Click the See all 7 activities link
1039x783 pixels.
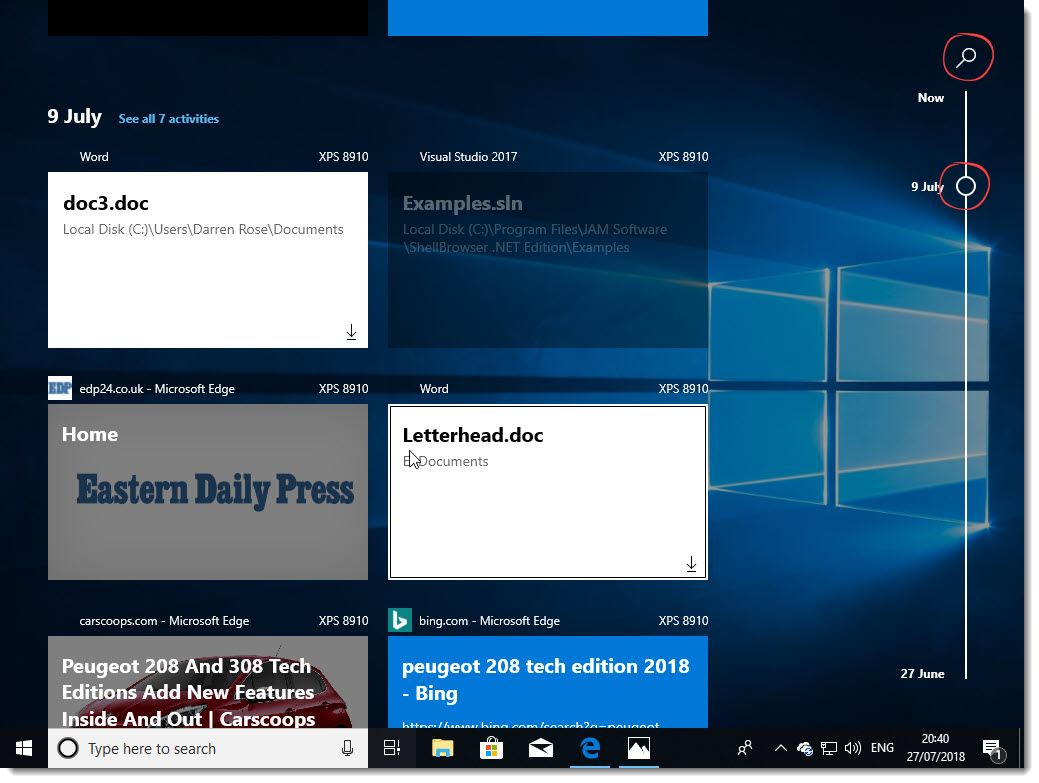[168, 118]
